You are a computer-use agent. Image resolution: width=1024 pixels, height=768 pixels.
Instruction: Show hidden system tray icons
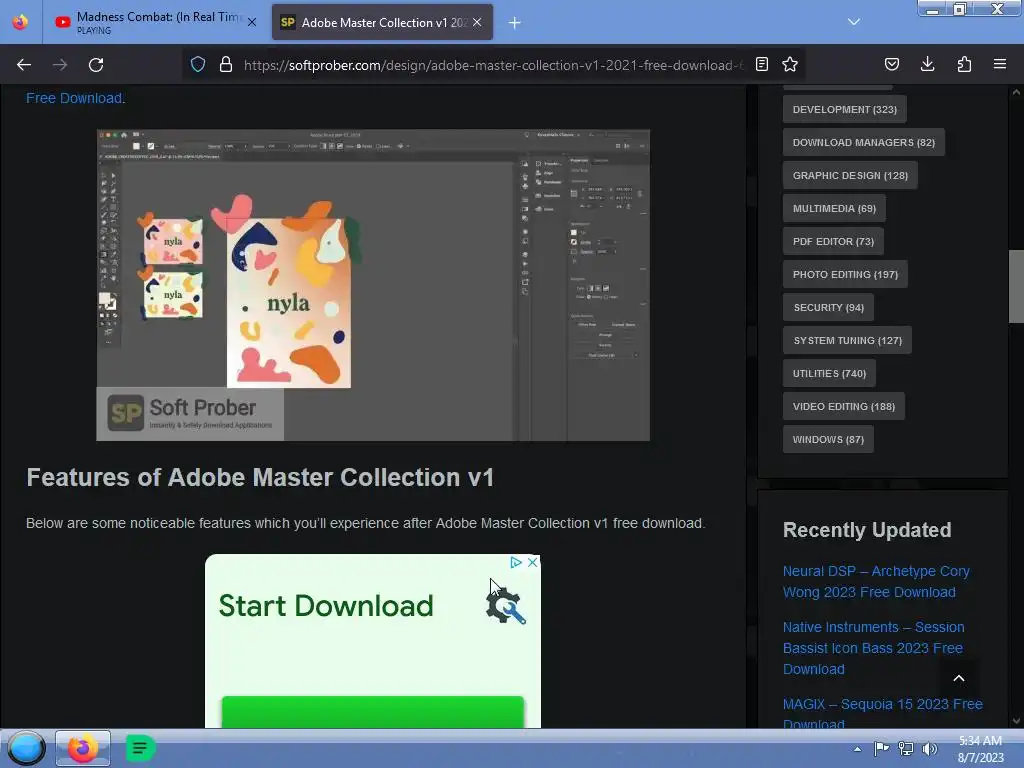click(857, 749)
